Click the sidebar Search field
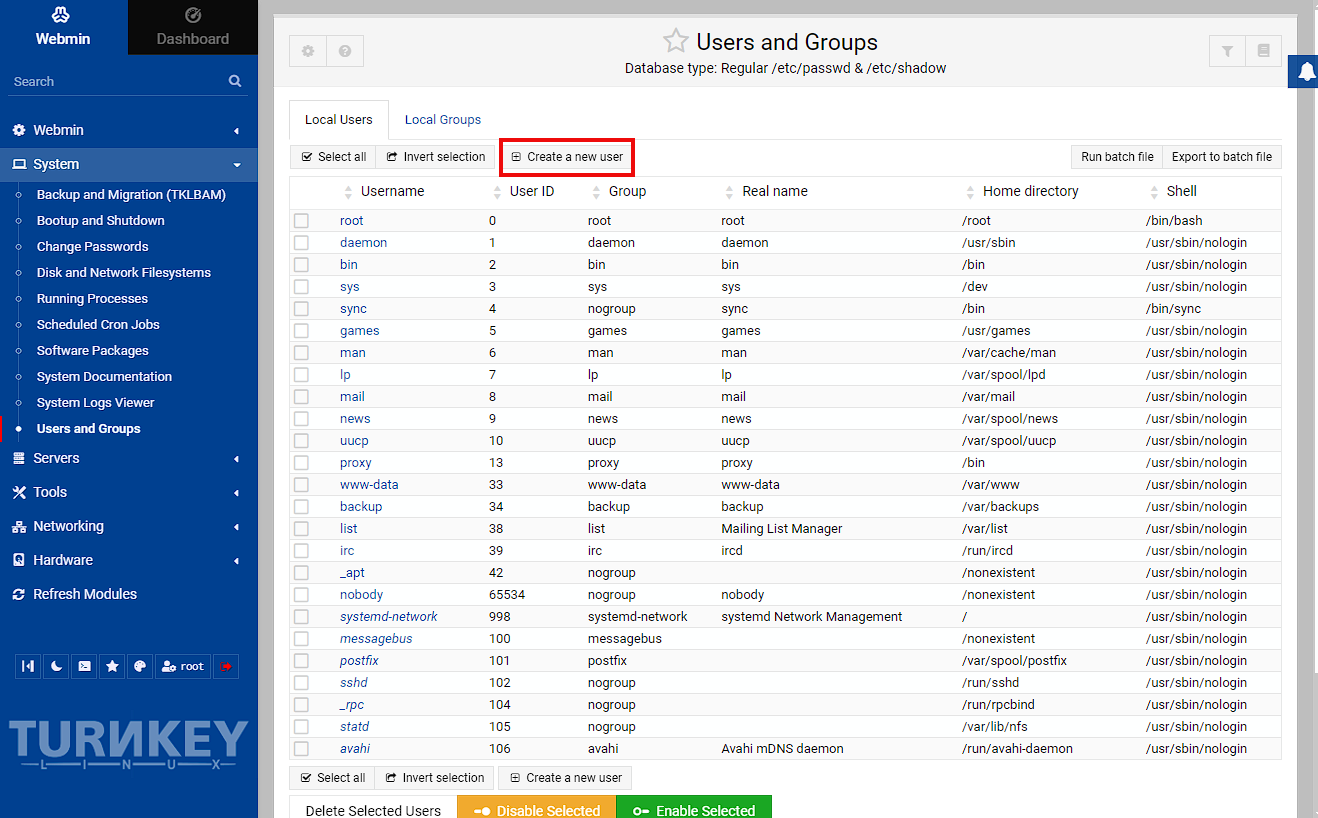 point(115,82)
